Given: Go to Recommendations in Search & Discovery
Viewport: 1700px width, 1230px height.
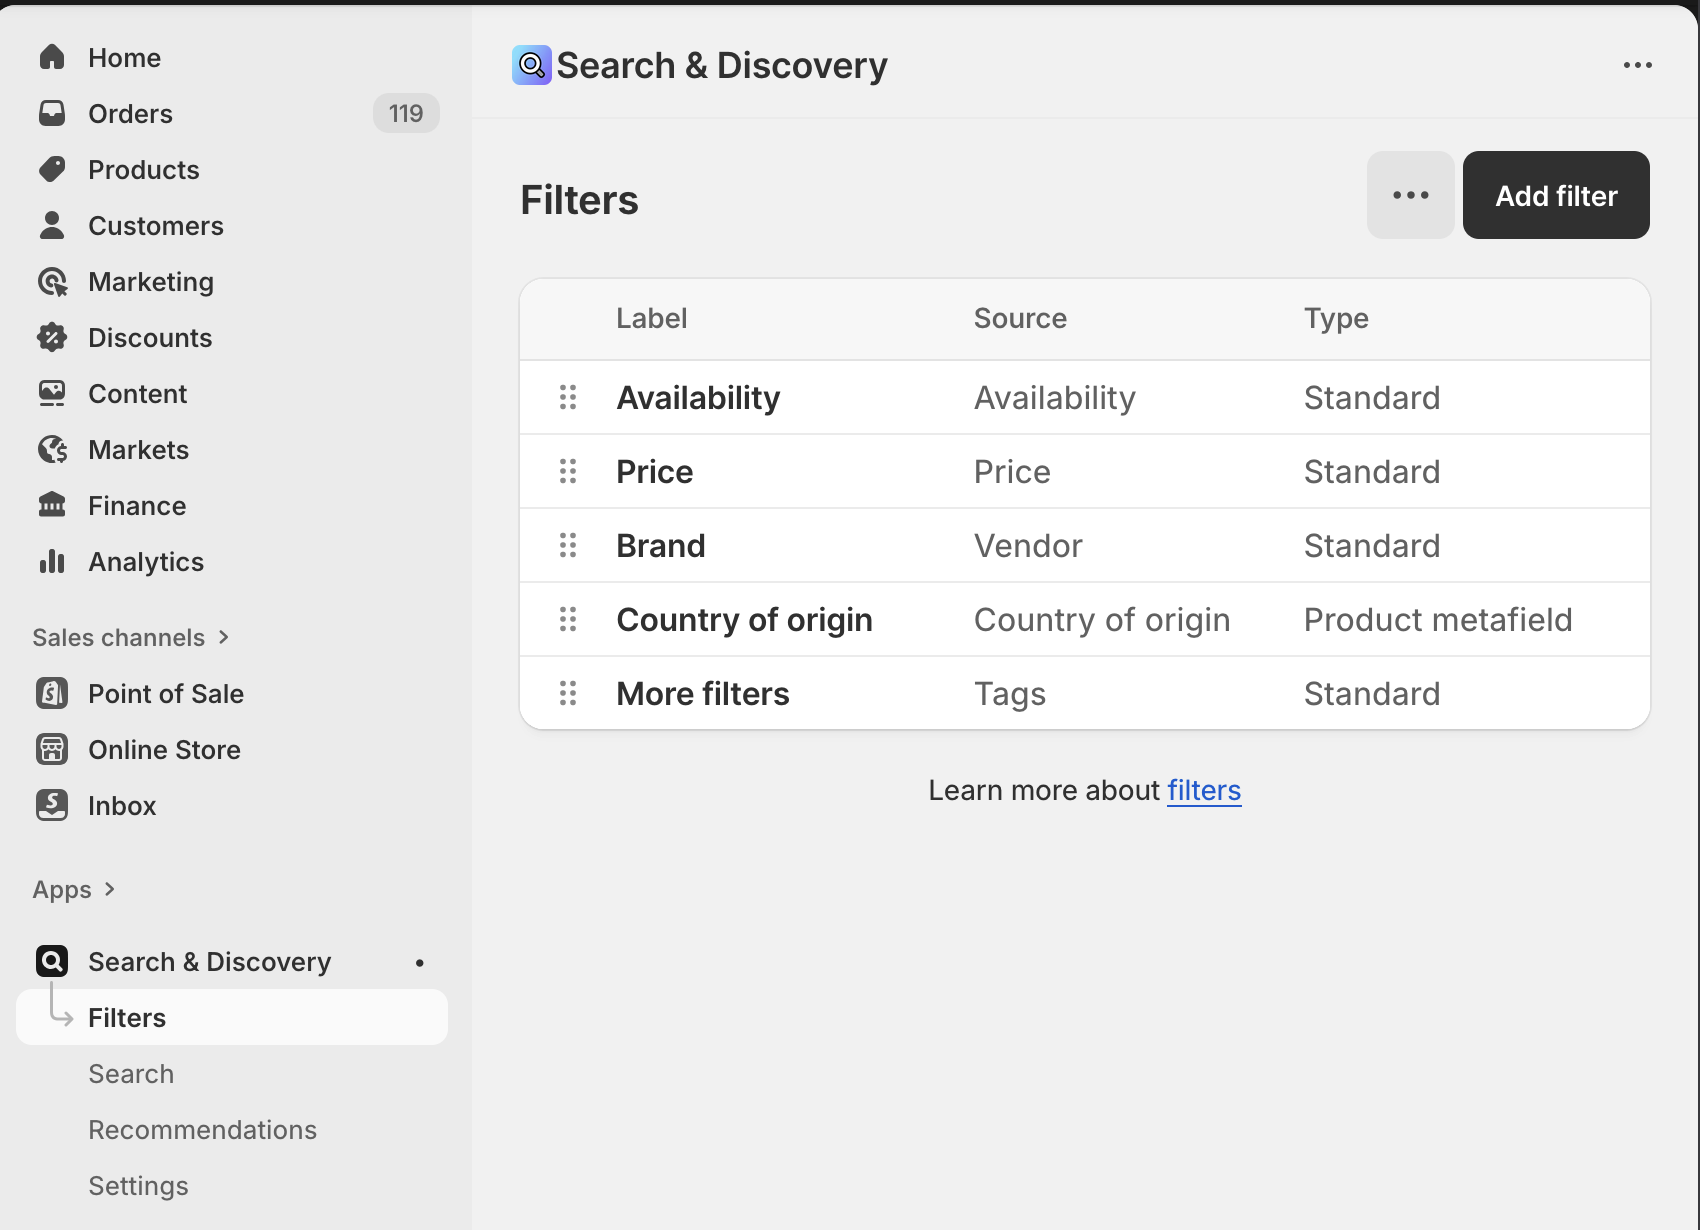Looking at the screenshot, I should point(202,1130).
